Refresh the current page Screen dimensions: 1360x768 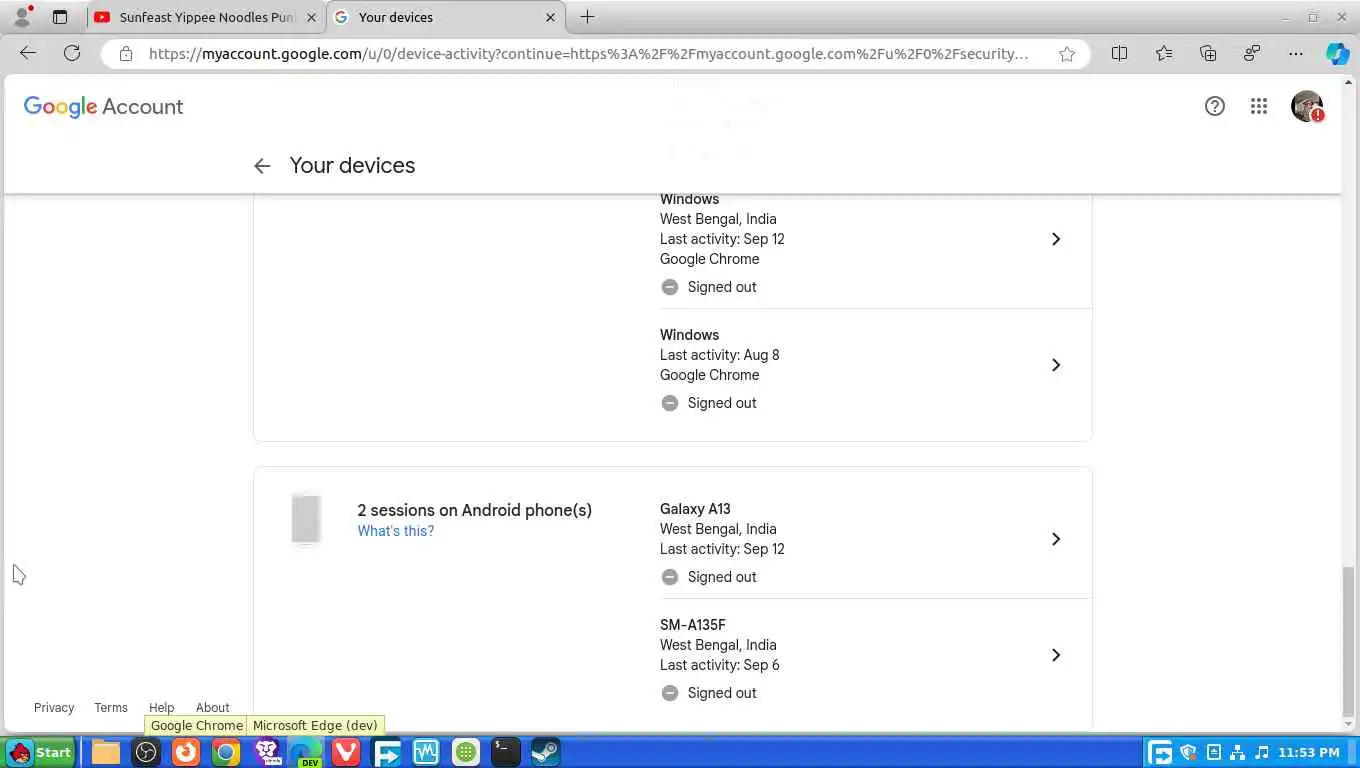[x=72, y=53]
